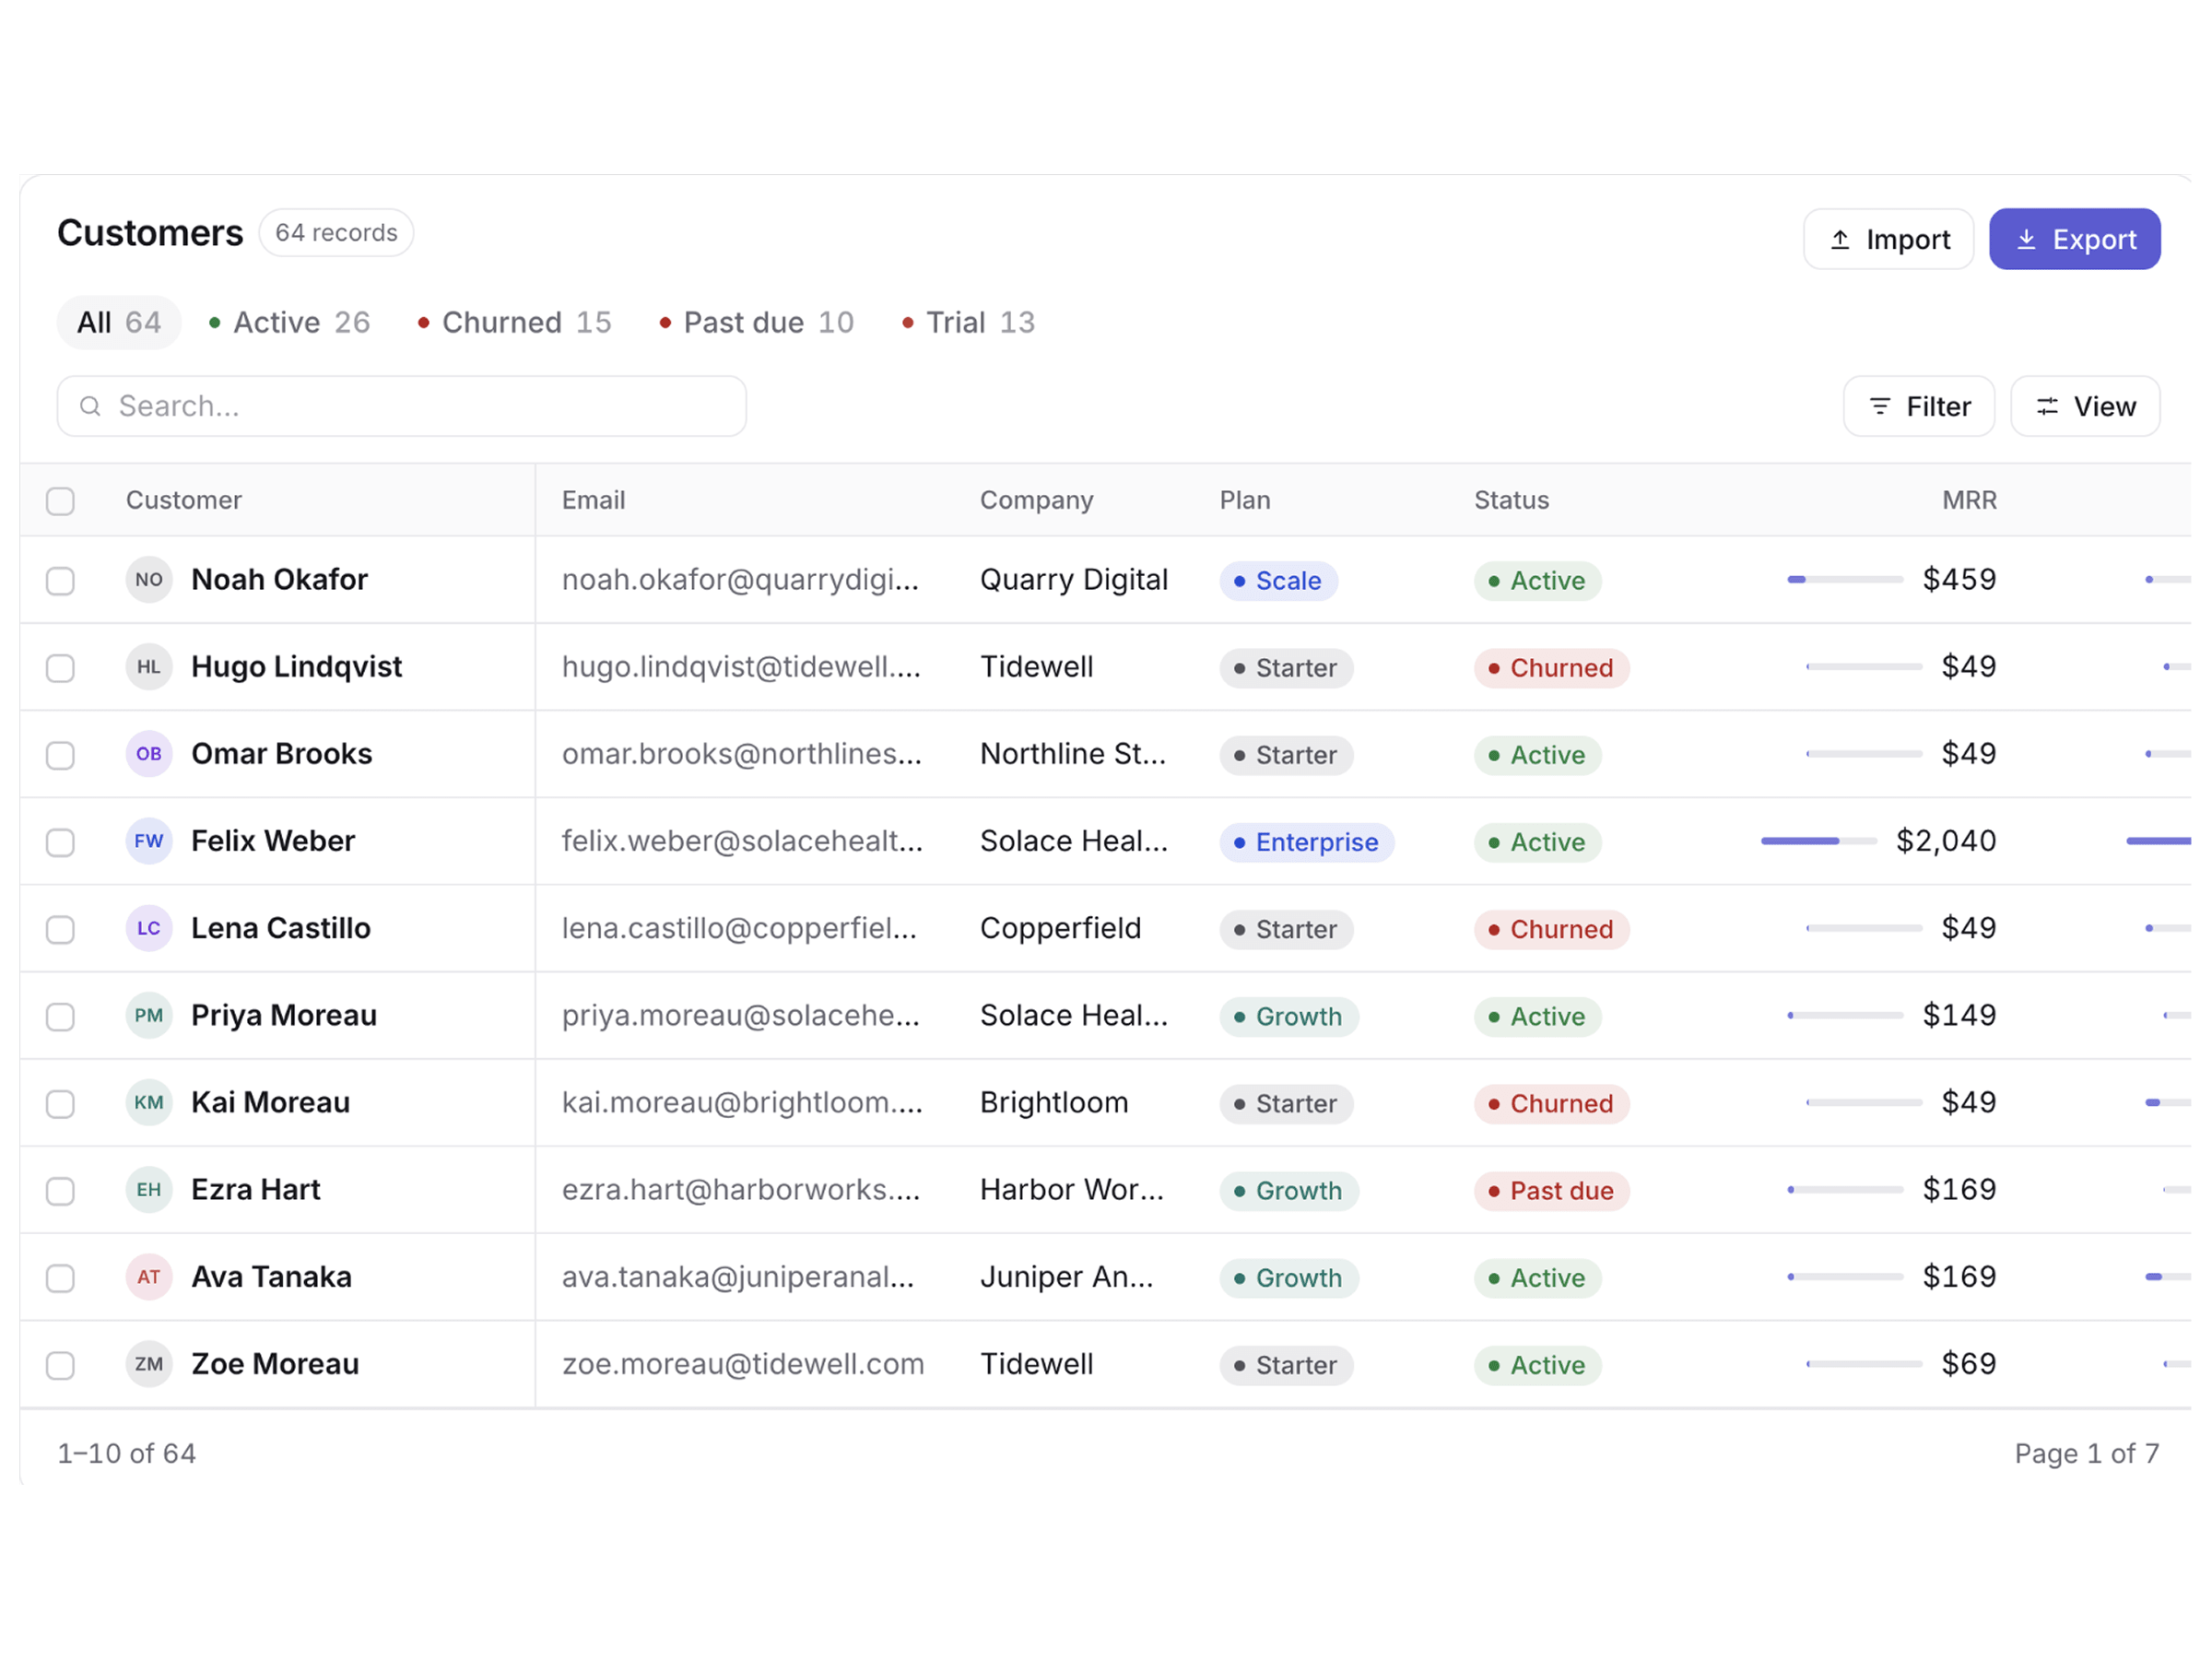This screenshot has width=2212, height=1659.
Task: Switch to the Past due 10 tab
Action: pos(756,322)
